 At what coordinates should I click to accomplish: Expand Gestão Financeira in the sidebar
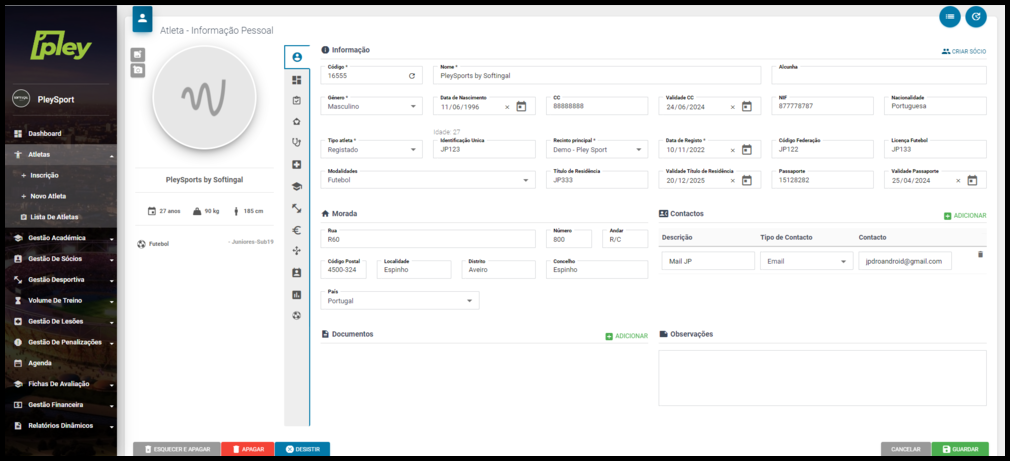60,405
